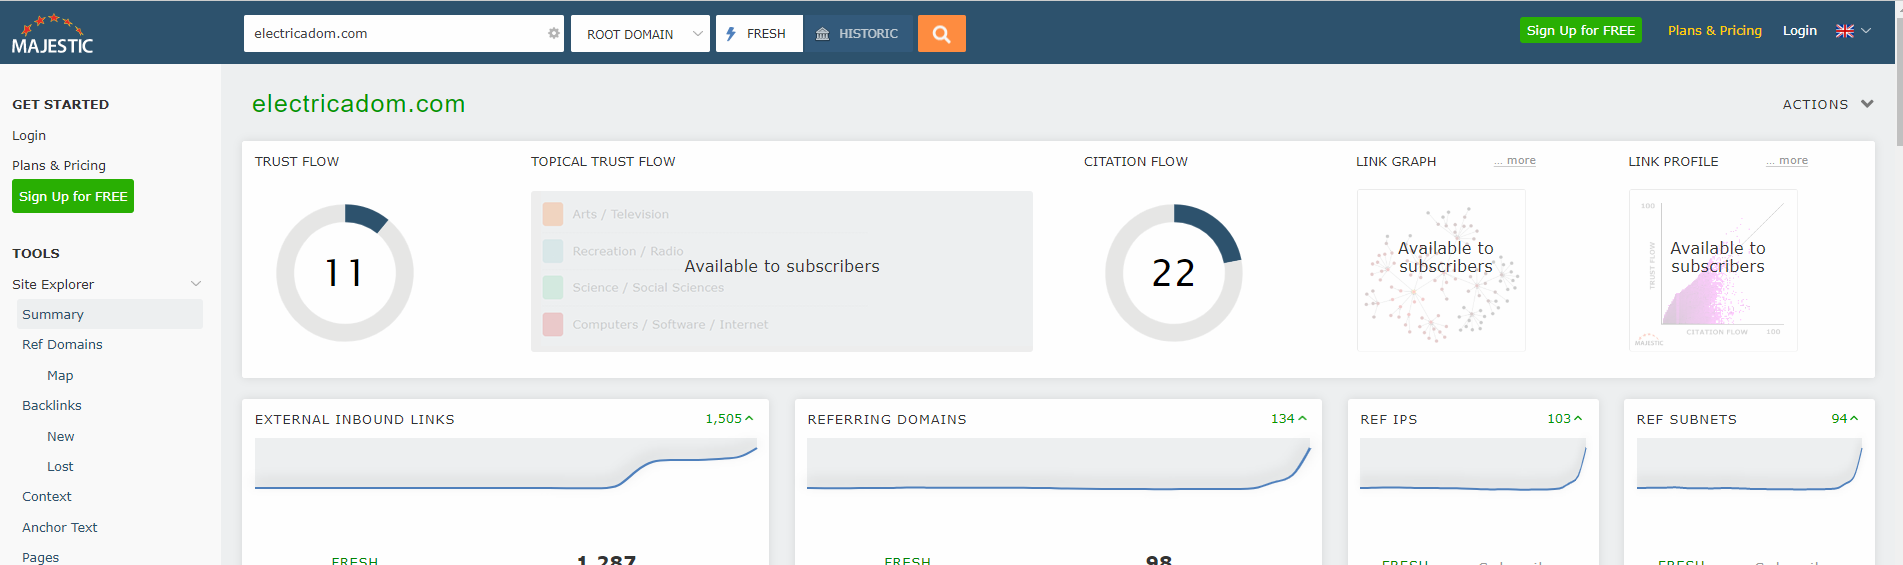
Task: Click the External Inbound Links trend chart
Action: tap(506, 464)
